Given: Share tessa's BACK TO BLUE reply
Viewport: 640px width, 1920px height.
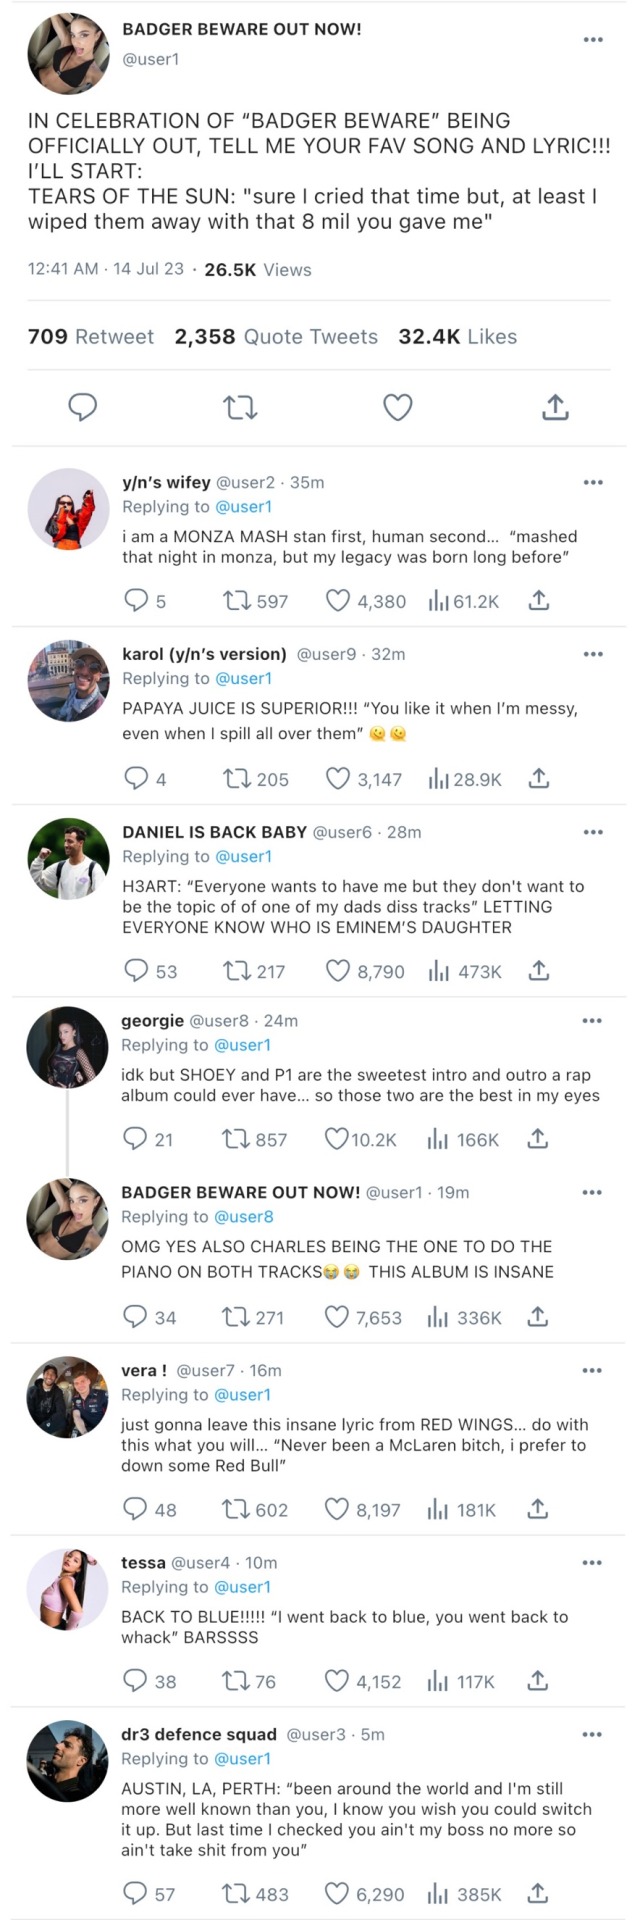Looking at the screenshot, I should [538, 1680].
